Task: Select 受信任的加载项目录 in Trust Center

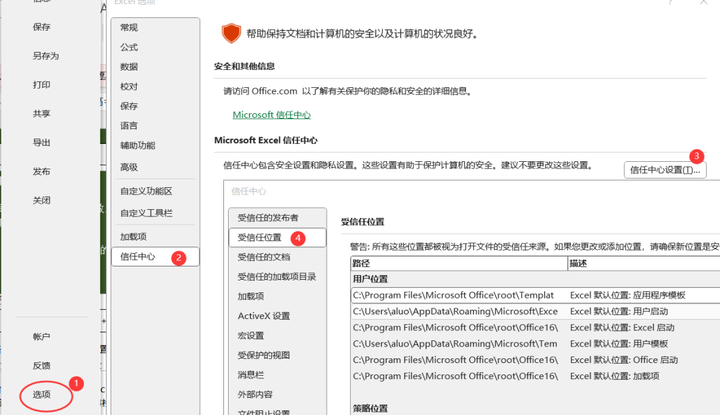Action: [x=277, y=277]
